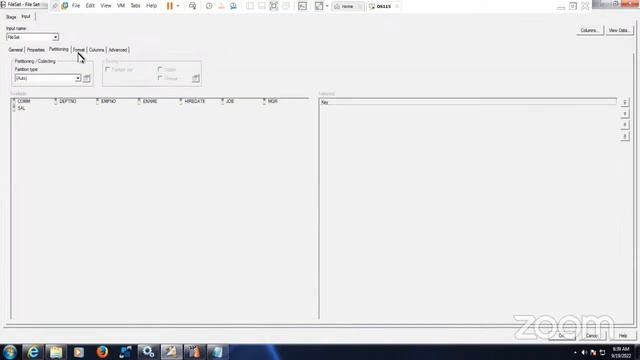Enter full screen mode via toolbar icon
Screen dimensions: 640x360
coord(273,6)
